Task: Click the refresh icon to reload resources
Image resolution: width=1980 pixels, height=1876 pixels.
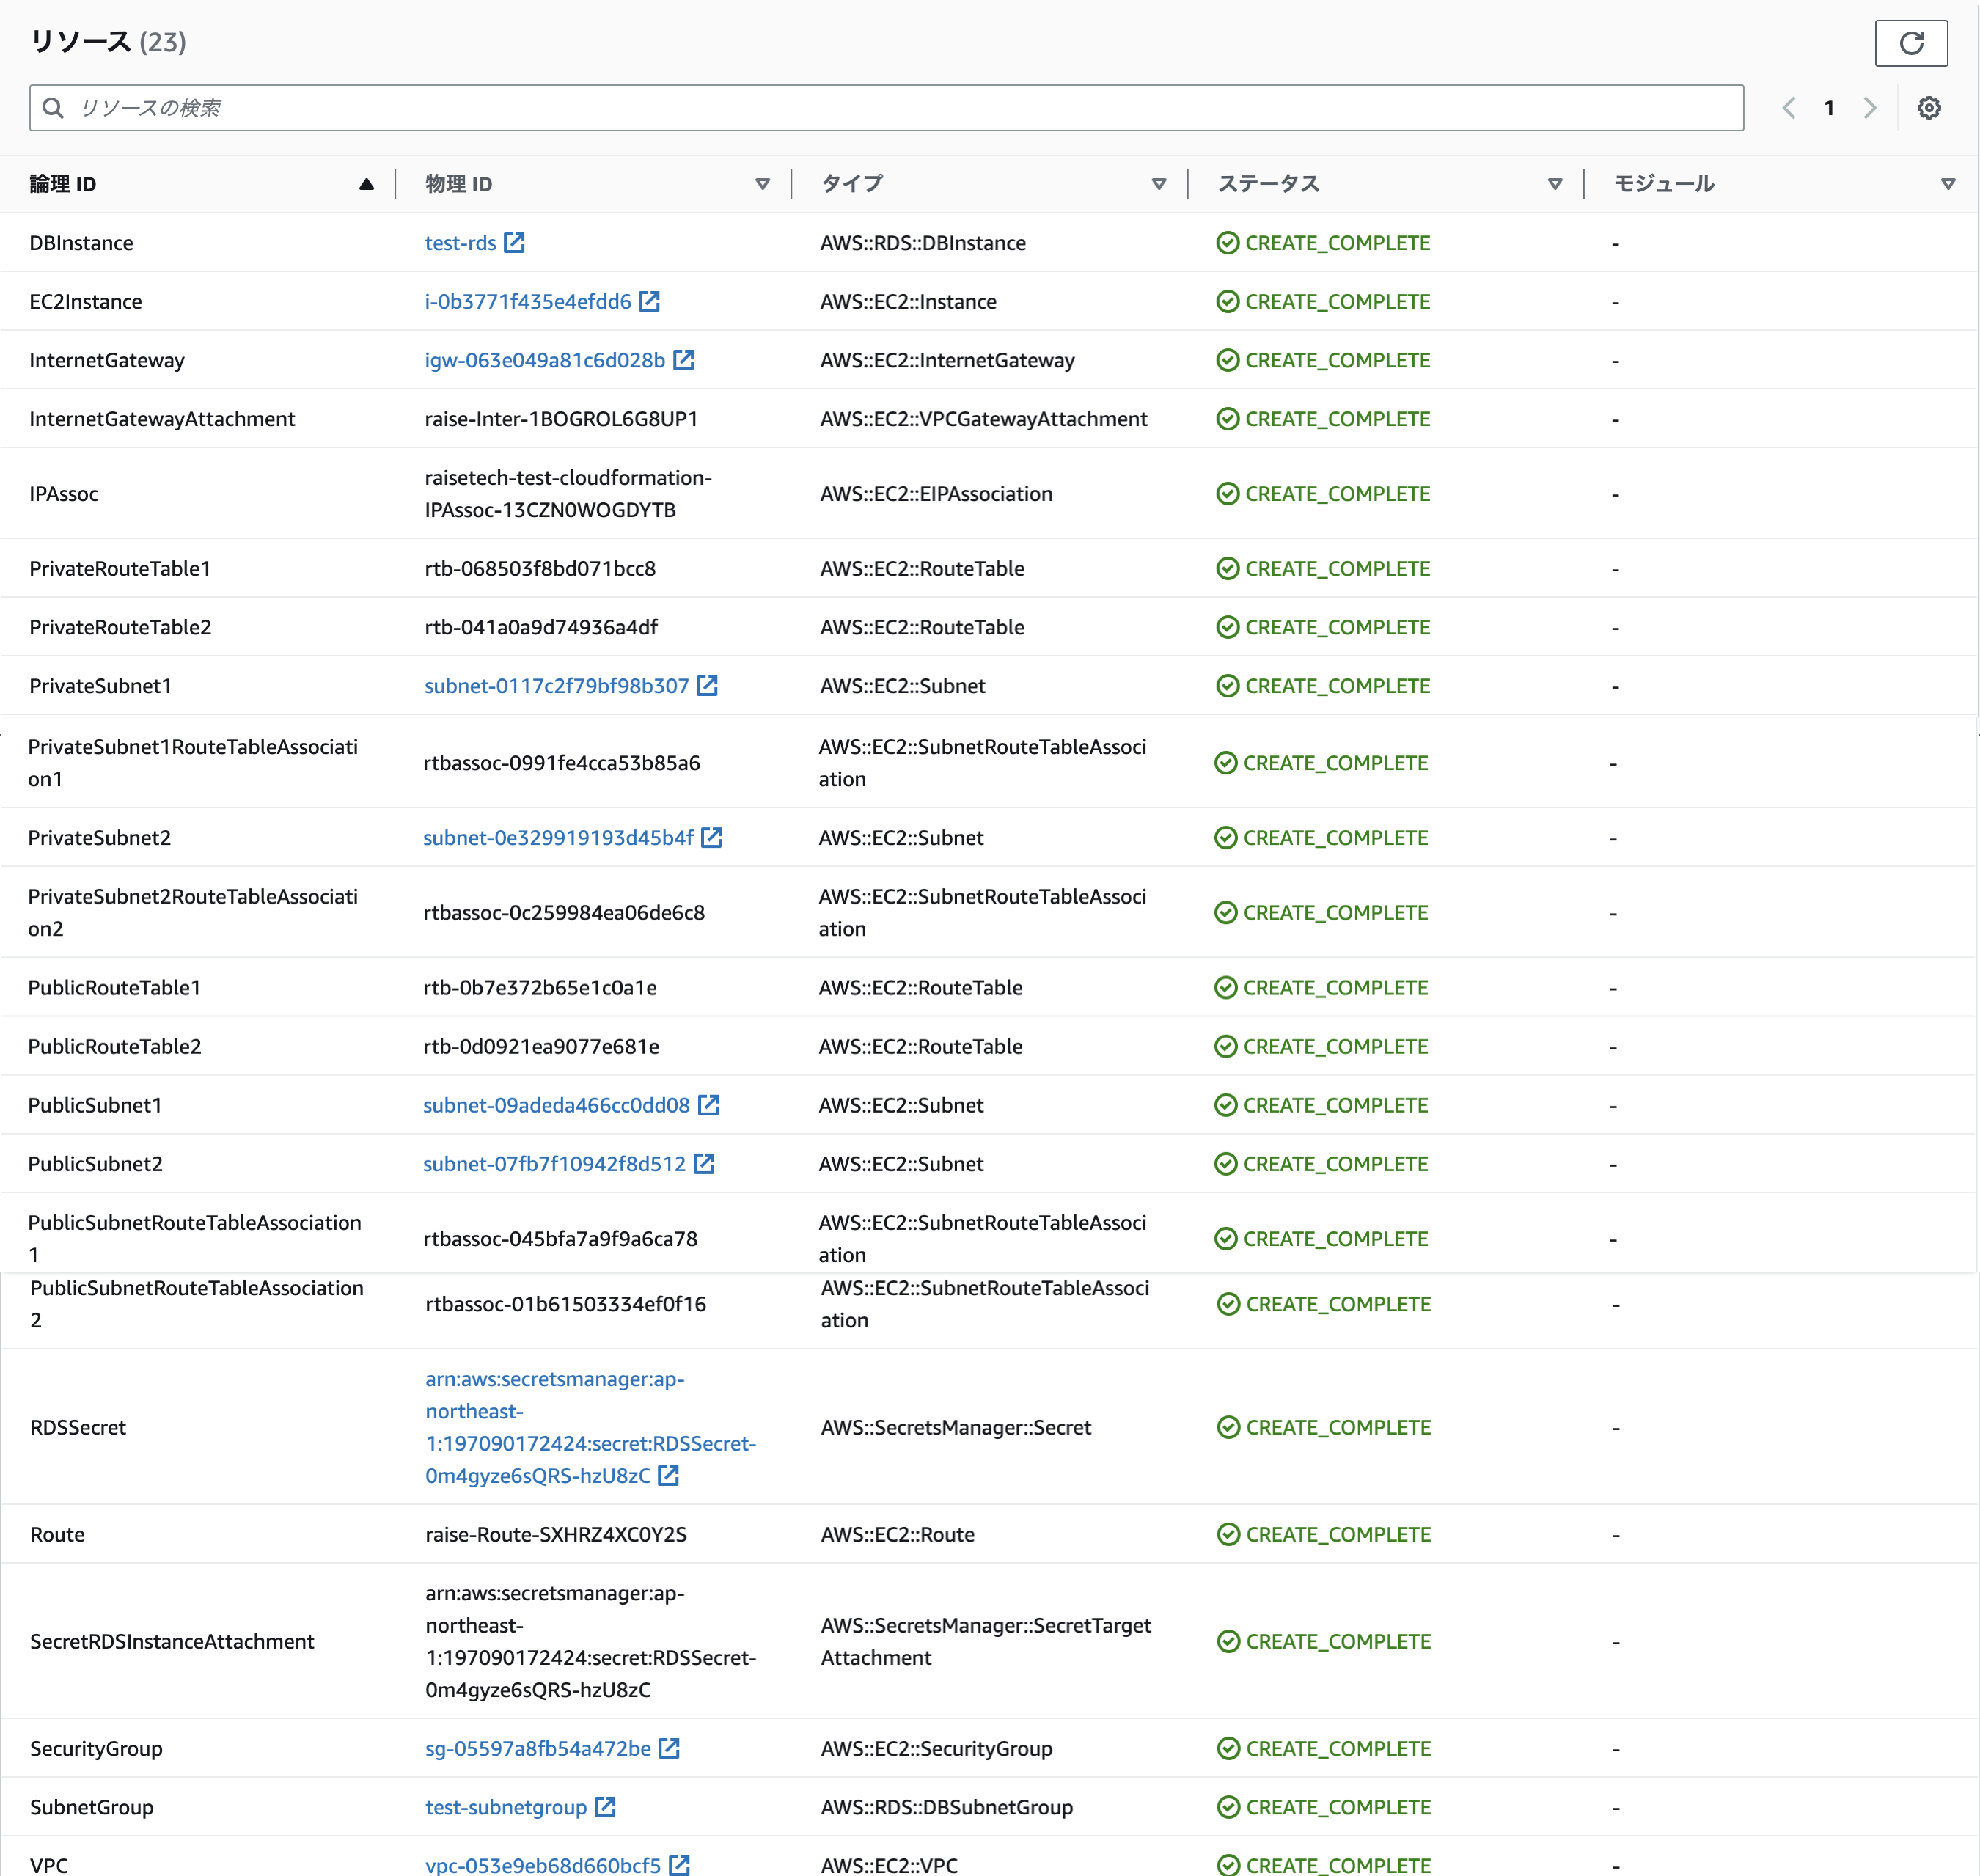Action: click(1911, 43)
